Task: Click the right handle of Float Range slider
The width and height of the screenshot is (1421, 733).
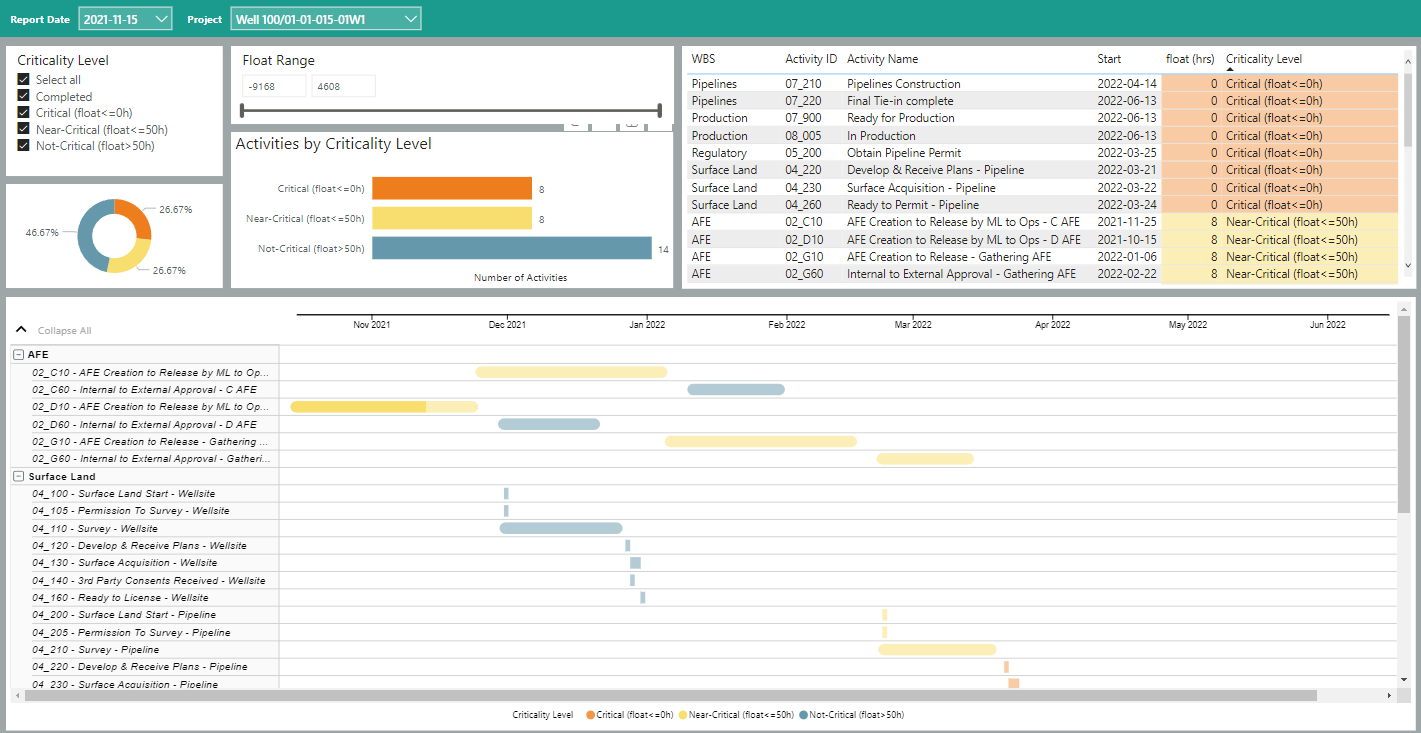Action: click(x=659, y=110)
